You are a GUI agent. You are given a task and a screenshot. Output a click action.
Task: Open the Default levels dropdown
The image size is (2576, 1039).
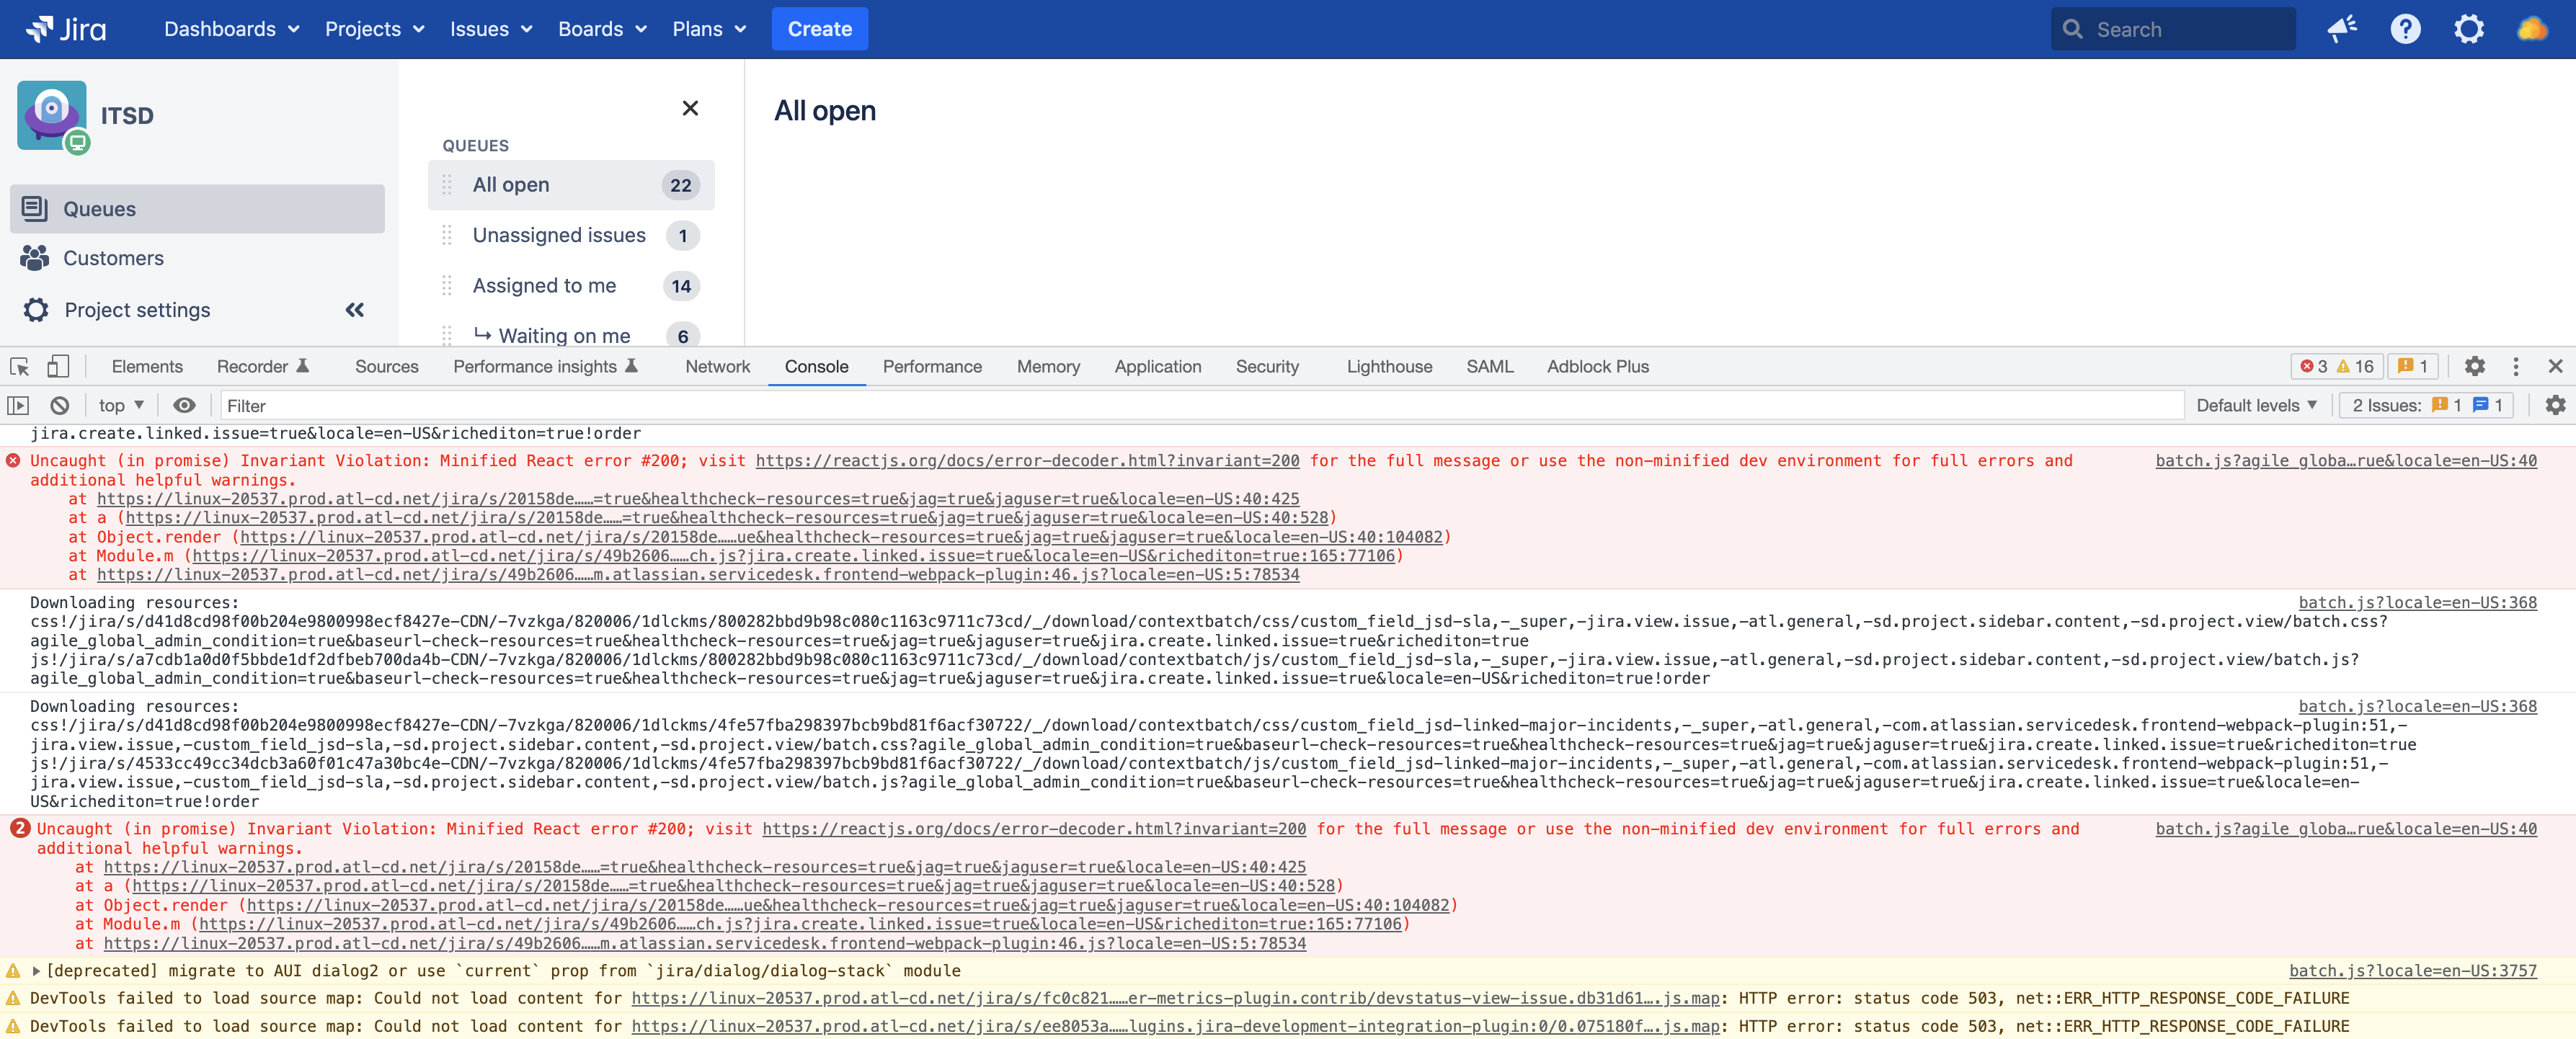[x=2256, y=405]
